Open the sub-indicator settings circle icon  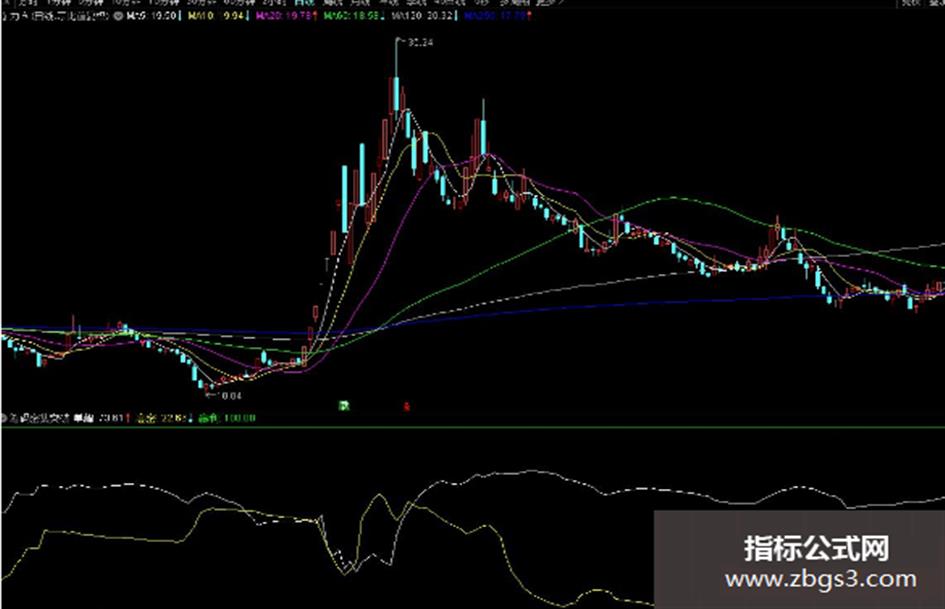click(x=3, y=418)
